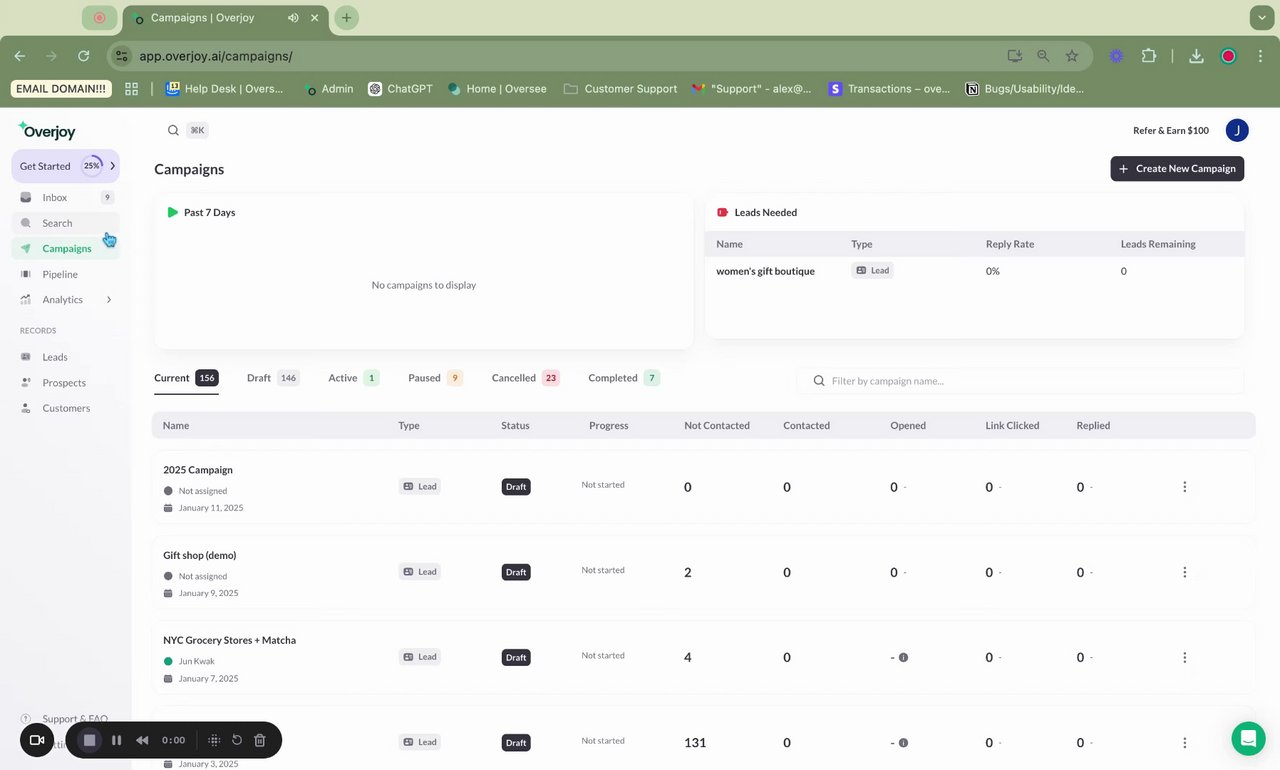
Task: Open the Chrome three-dot menu
Action: tap(1258, 56)
